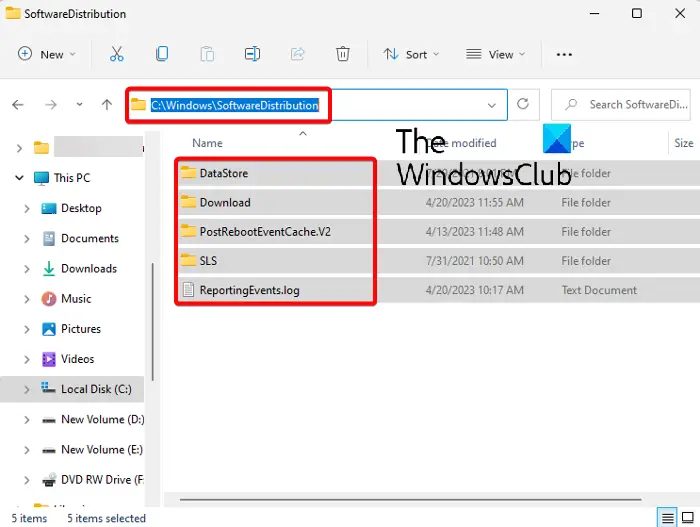Select This PC in navigation pane
The width and height of the screenshot is (700, 527).
click(x=72, y=178)
